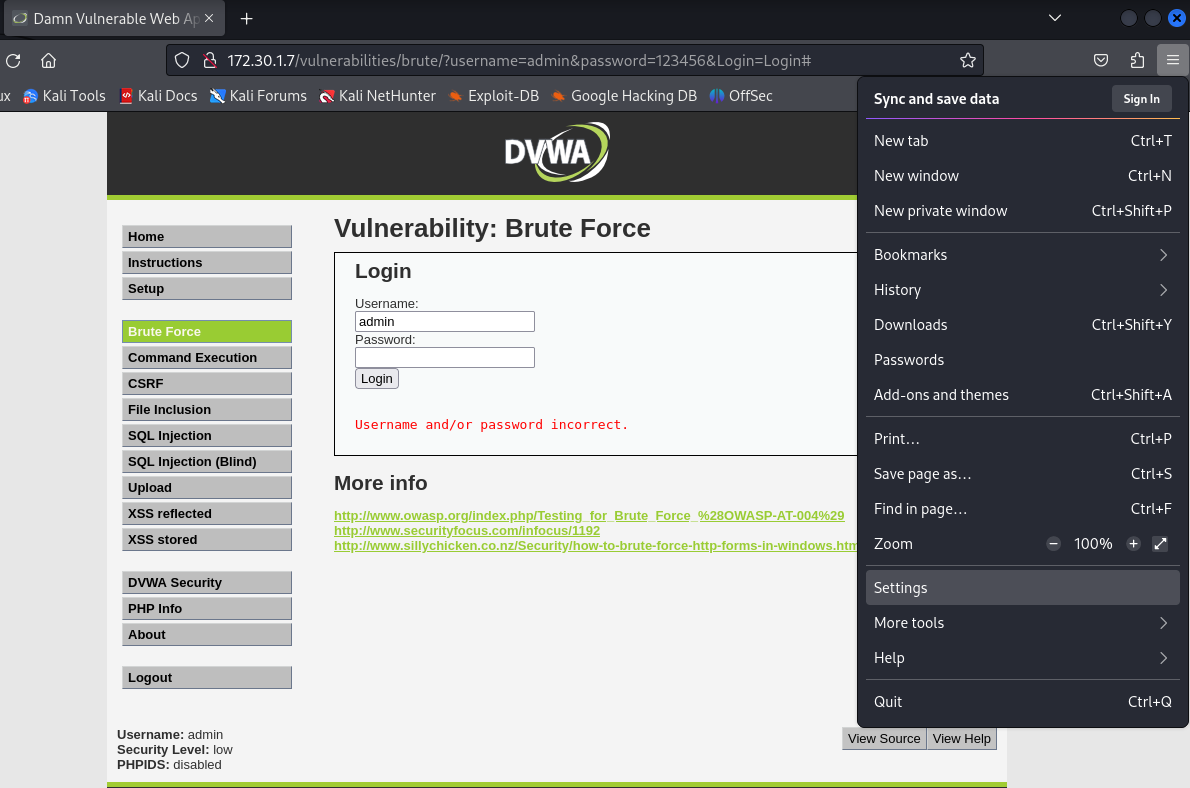Select Quit in the menu
Screen dimensions: 1190x788
click(1022, 701)
